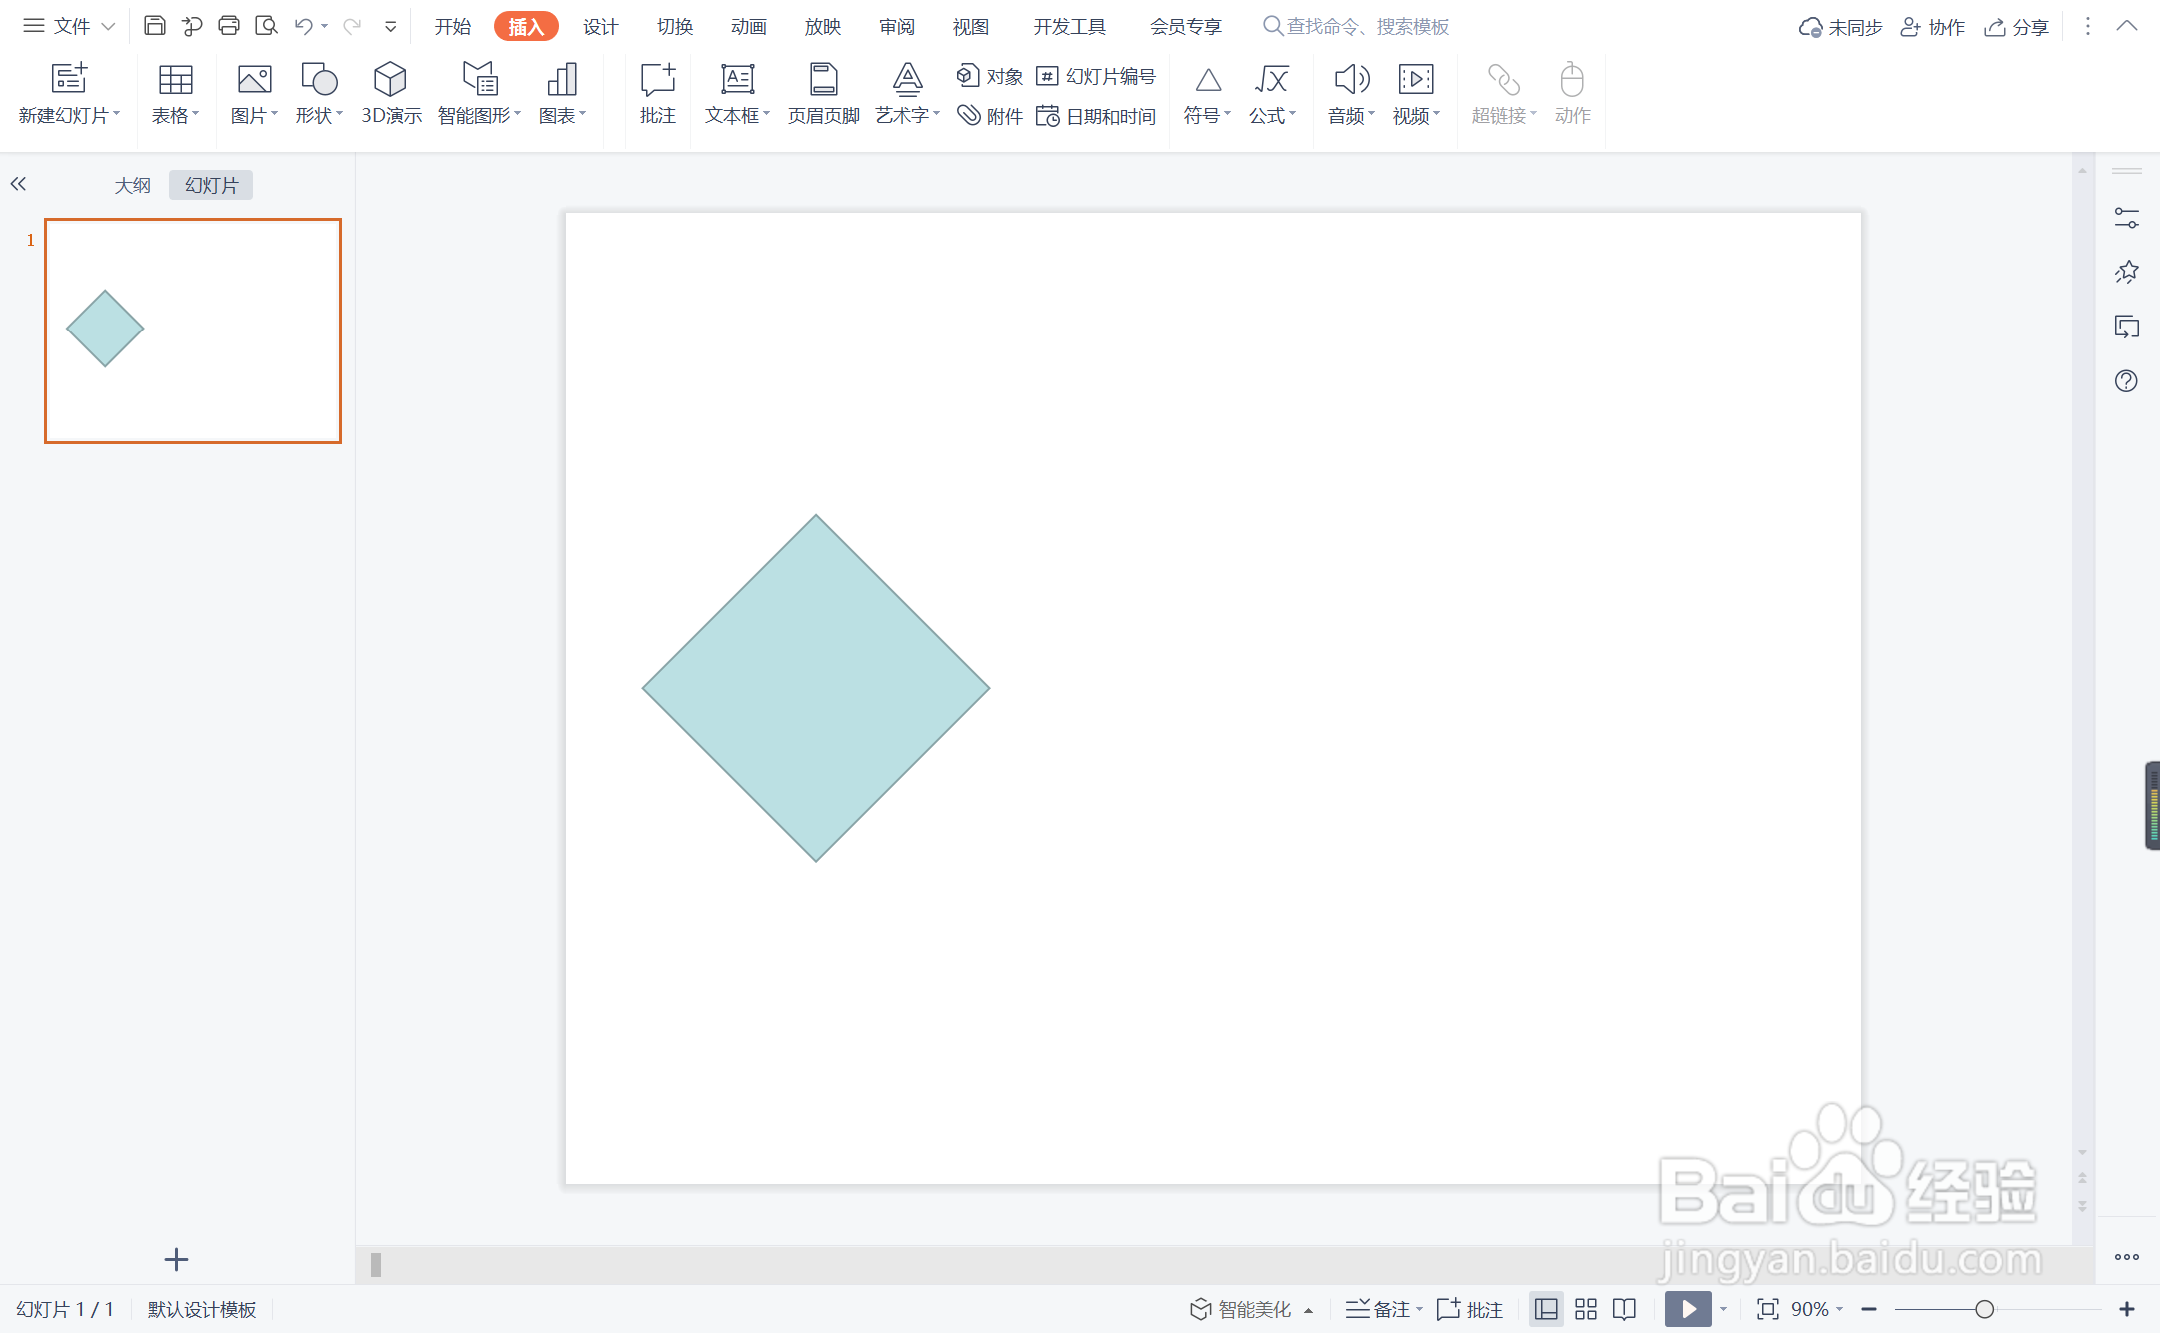Start slideshow with the play button
The height and width of the screenshot is (1333, 2160).
click(1687, 1308)
